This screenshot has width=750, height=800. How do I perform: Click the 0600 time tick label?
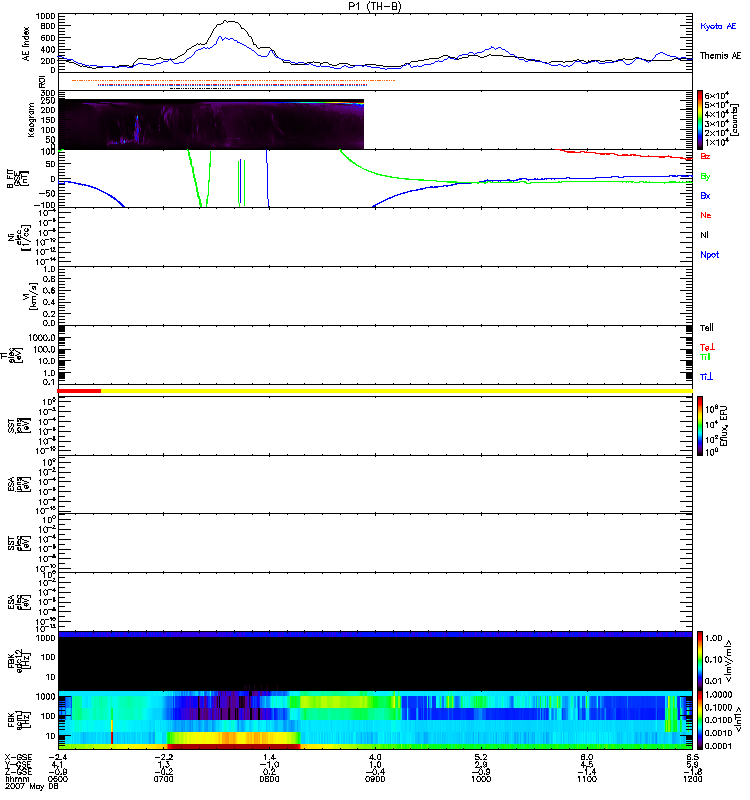pos(58,779)
